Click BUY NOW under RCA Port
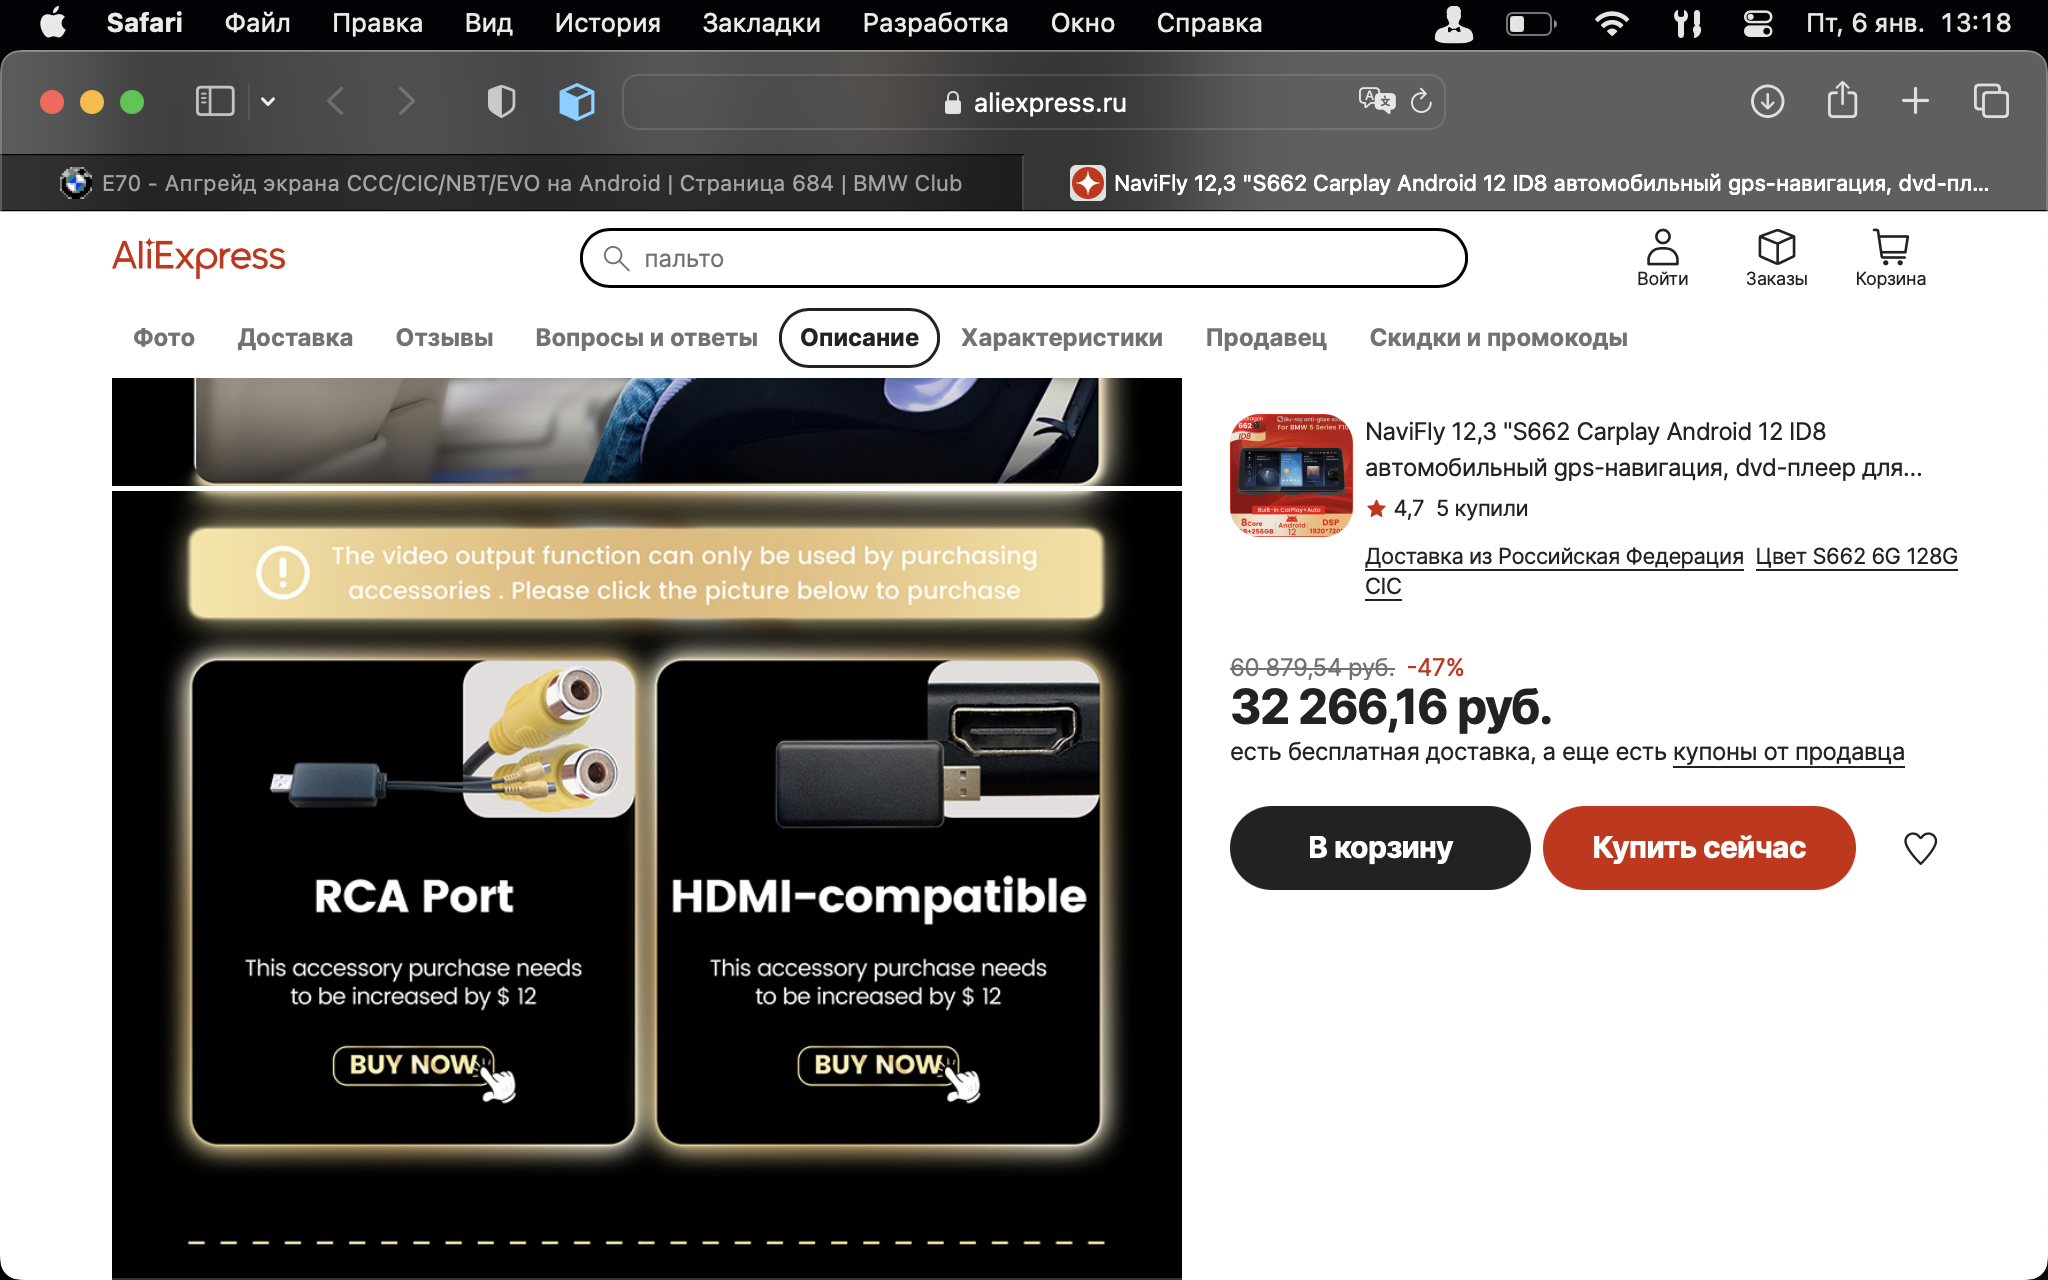The image size is (2048, 1280). pos(414,1065)
